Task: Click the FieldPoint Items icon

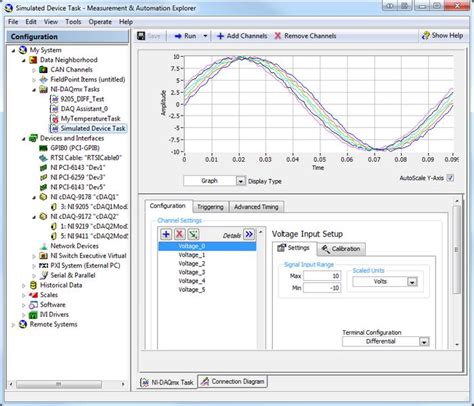Action: click(x=44, y=79)
